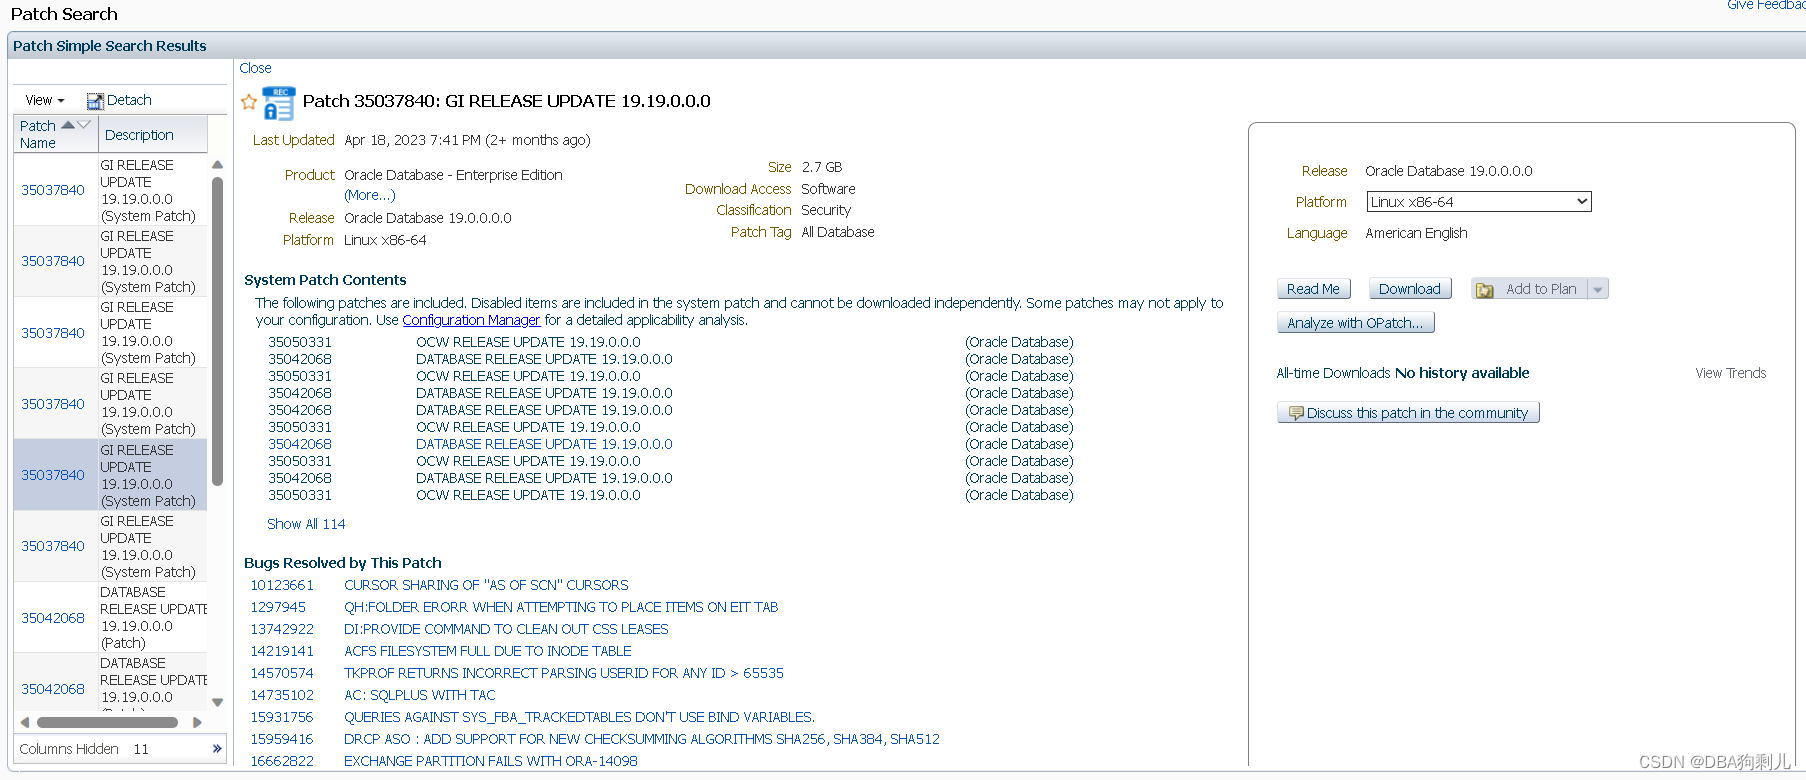Image resolution: width=1806 pixels, height=780 pixels.
Task: Click the Add to Plan button
Action: click(1530, 289)
